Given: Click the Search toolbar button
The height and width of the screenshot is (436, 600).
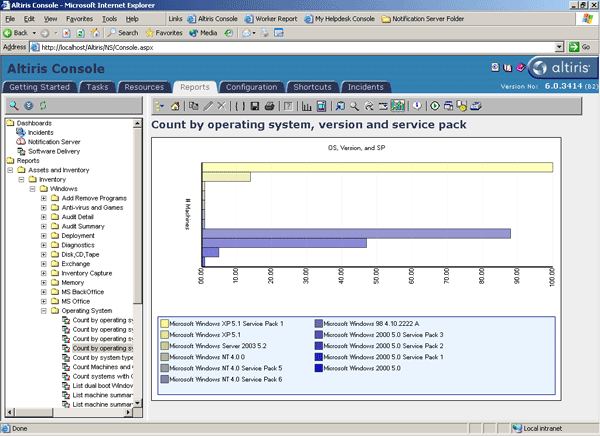Looking at the screenshot, I should (x=123, y=33).
